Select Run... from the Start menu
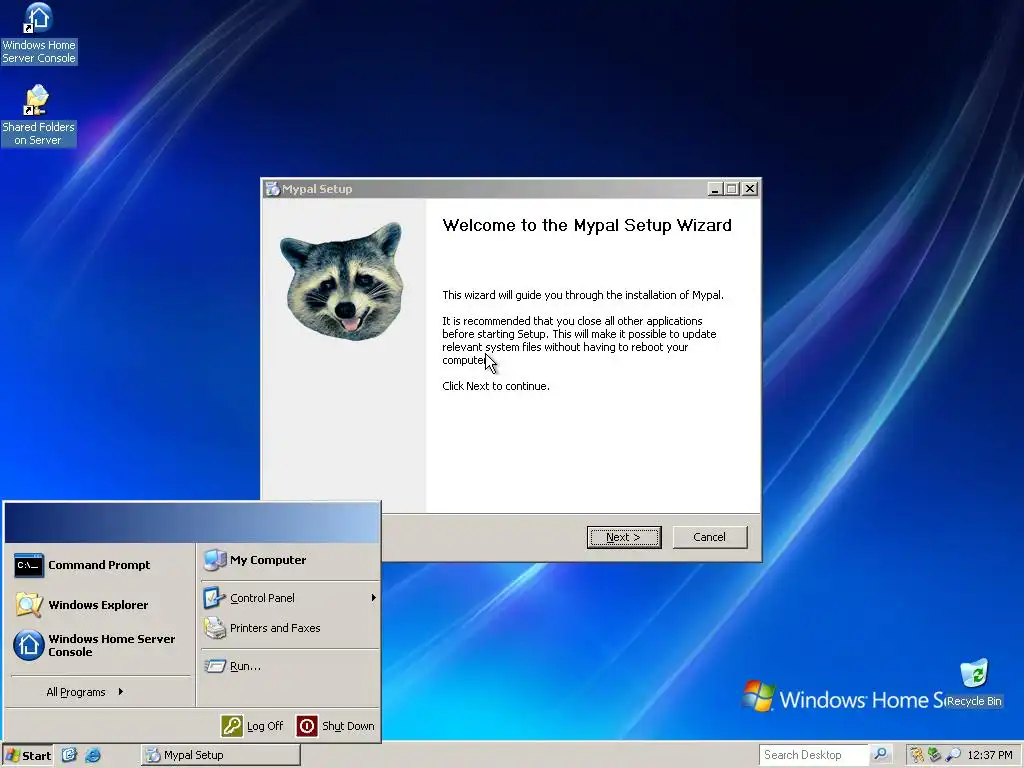 click(x=290, y=666)
